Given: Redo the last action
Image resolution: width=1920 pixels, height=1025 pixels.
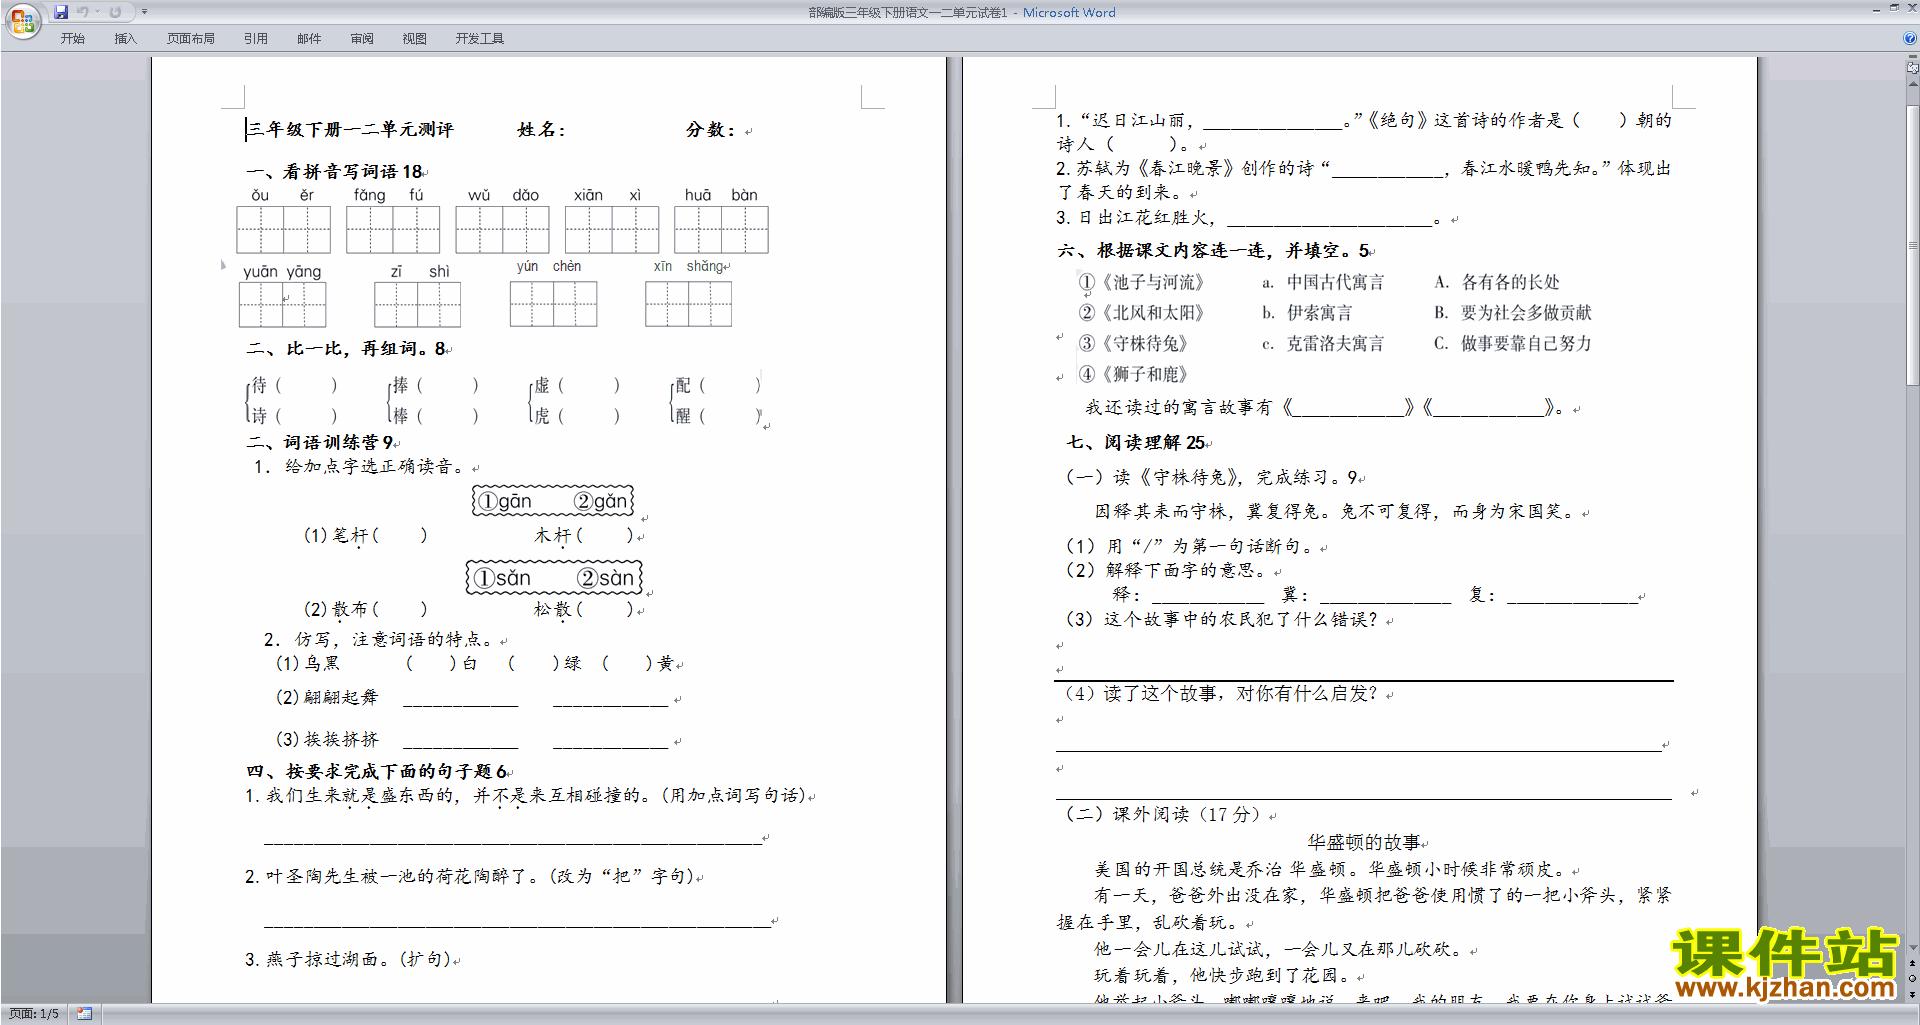Looking at the screenshot, I should coord(115,12).
